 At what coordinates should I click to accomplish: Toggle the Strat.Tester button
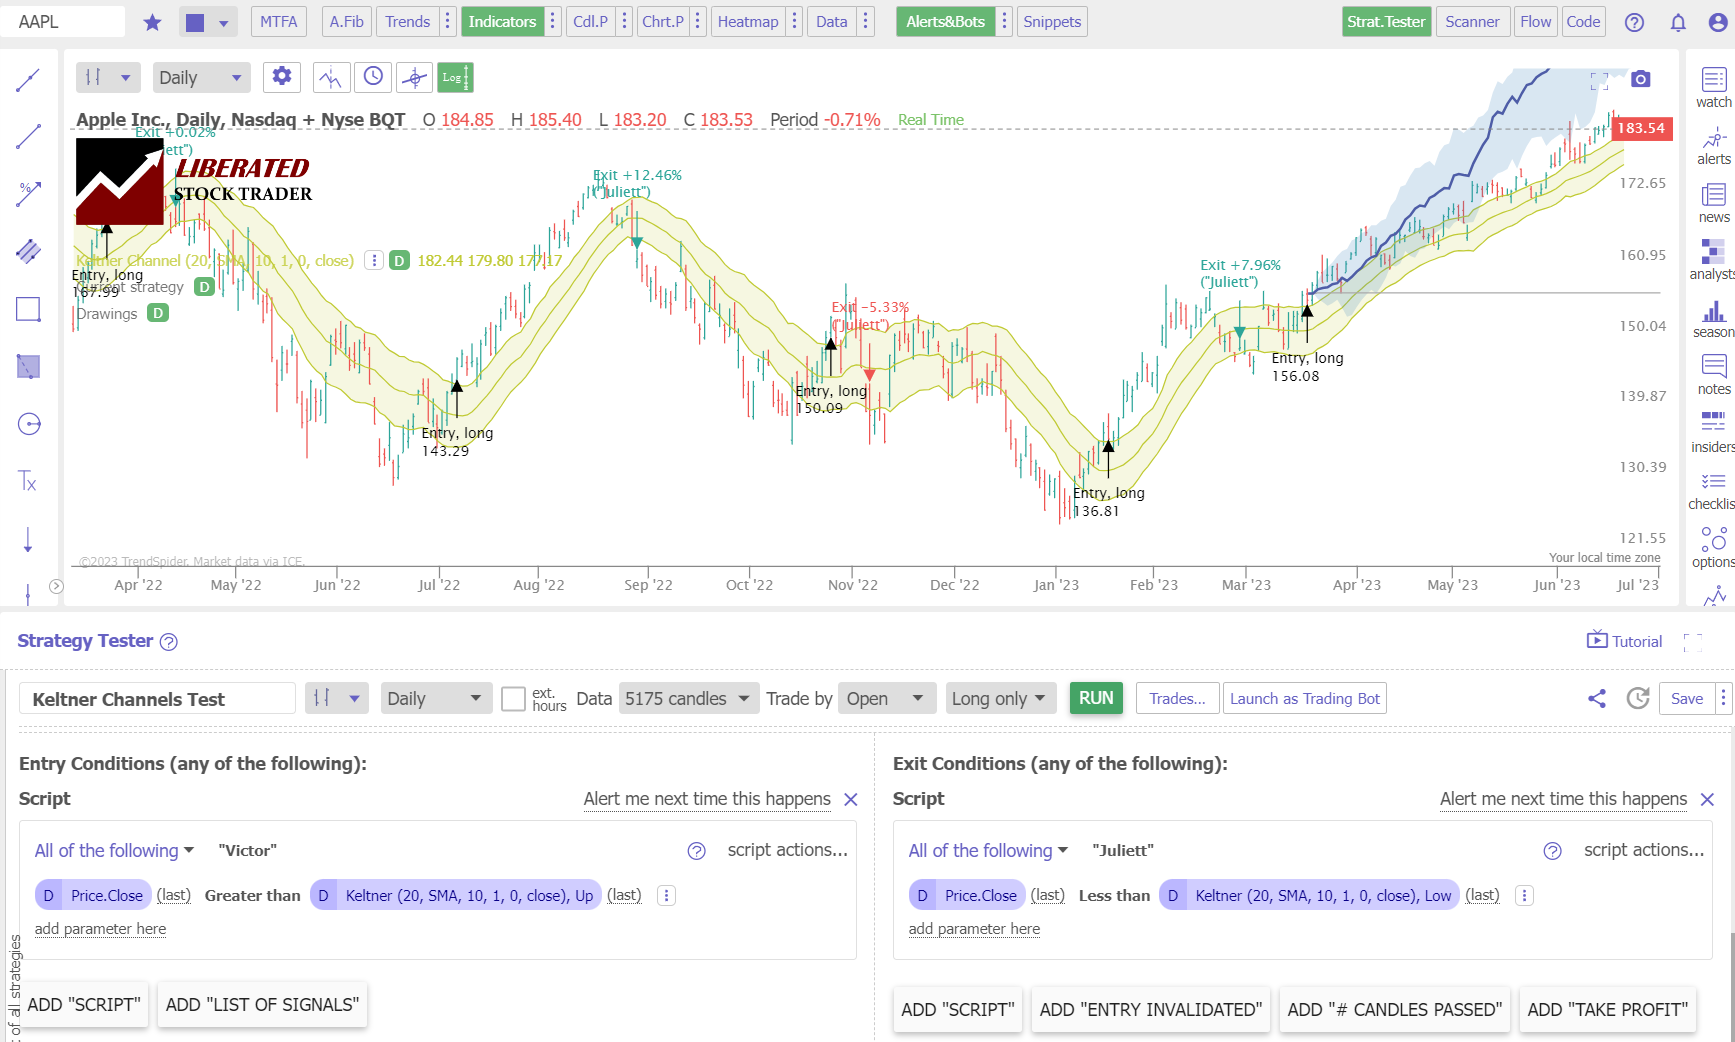pyautogui.click(x=1386, y=21)
